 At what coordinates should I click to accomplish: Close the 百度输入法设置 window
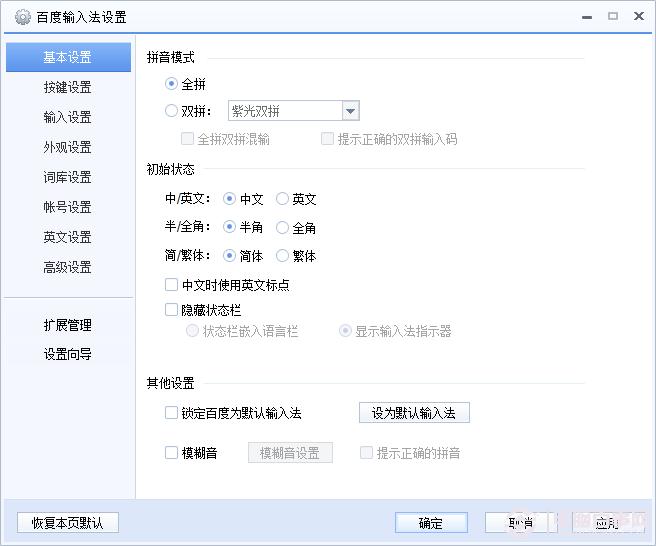click(x=638, y=16)
